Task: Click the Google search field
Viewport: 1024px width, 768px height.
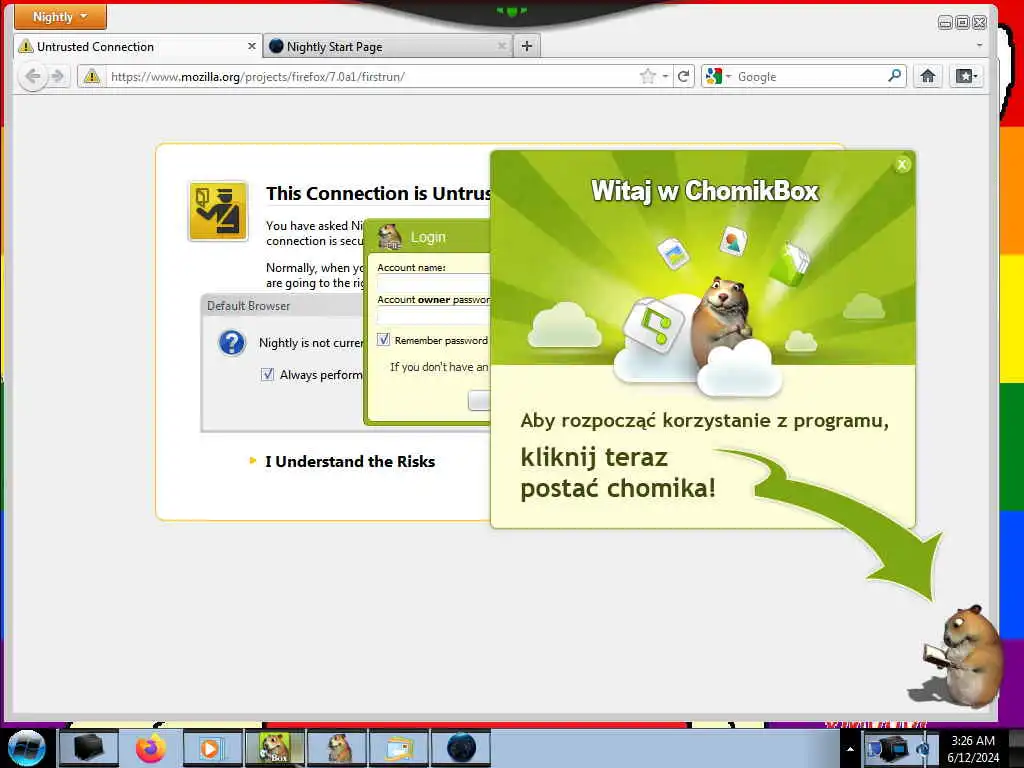Action: tap(810, 76)
